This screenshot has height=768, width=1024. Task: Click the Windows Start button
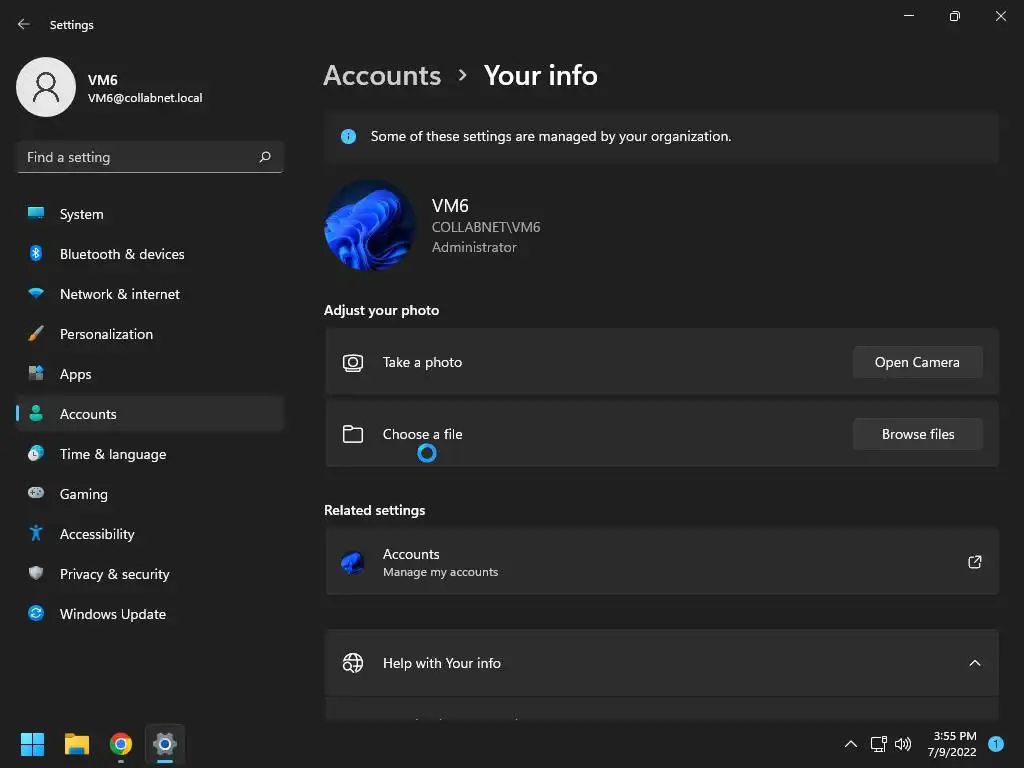[33, 744]
